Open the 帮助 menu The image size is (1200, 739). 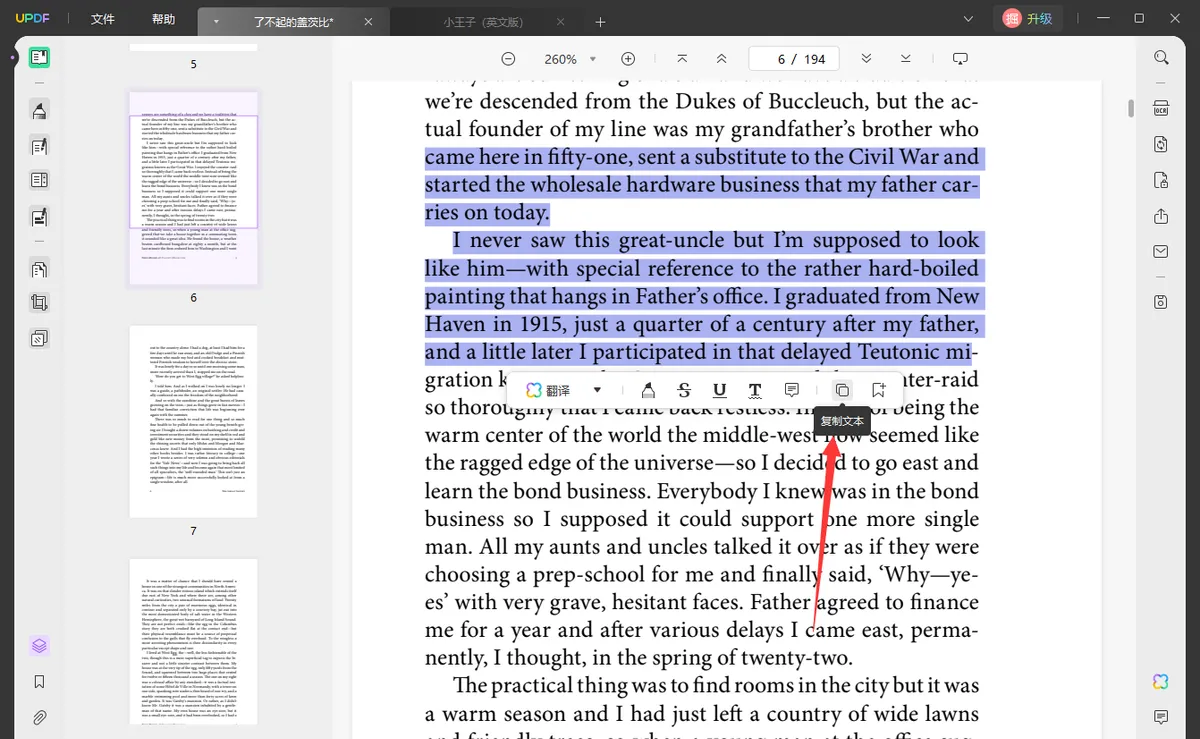163,19
